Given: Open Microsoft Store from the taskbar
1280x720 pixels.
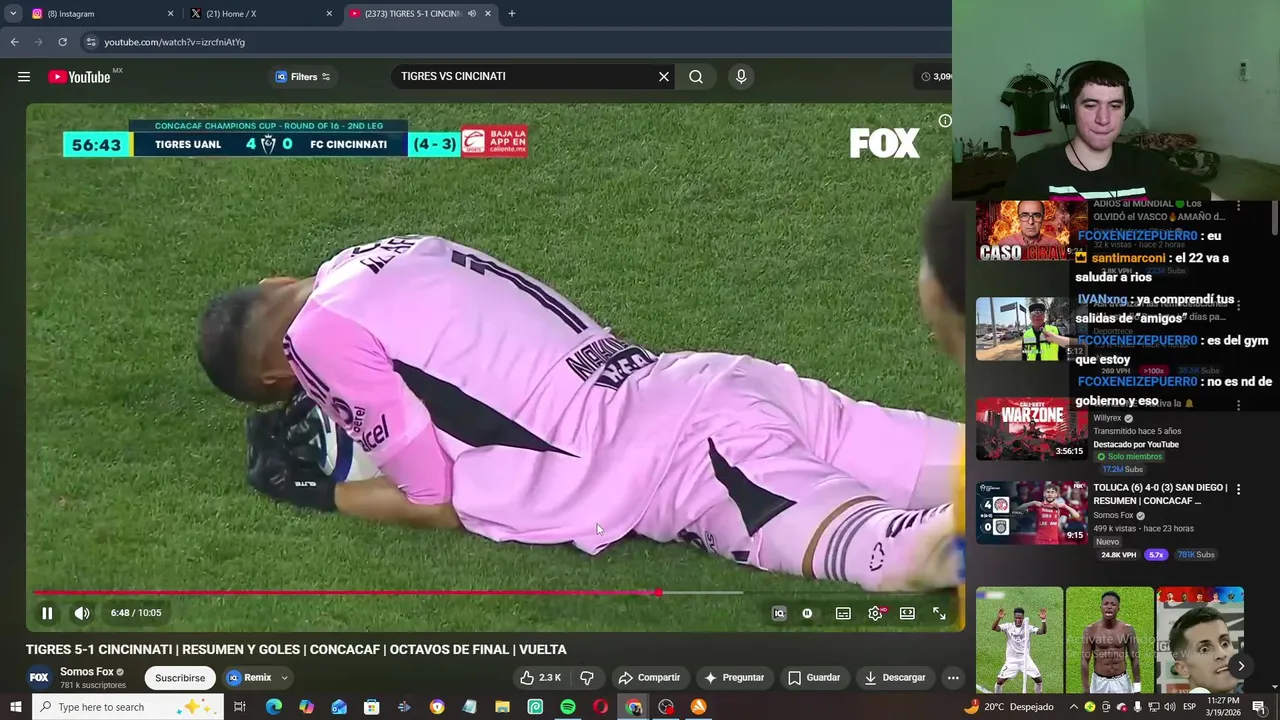Looking at the screenshot, I should coord(371,707).
